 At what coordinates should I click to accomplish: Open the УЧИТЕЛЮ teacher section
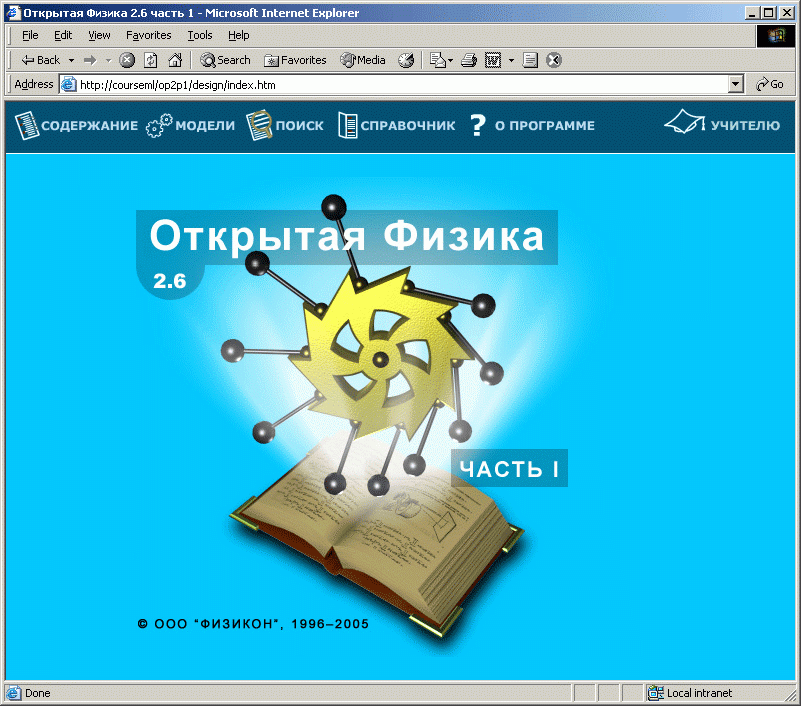(x=722, y=125)
